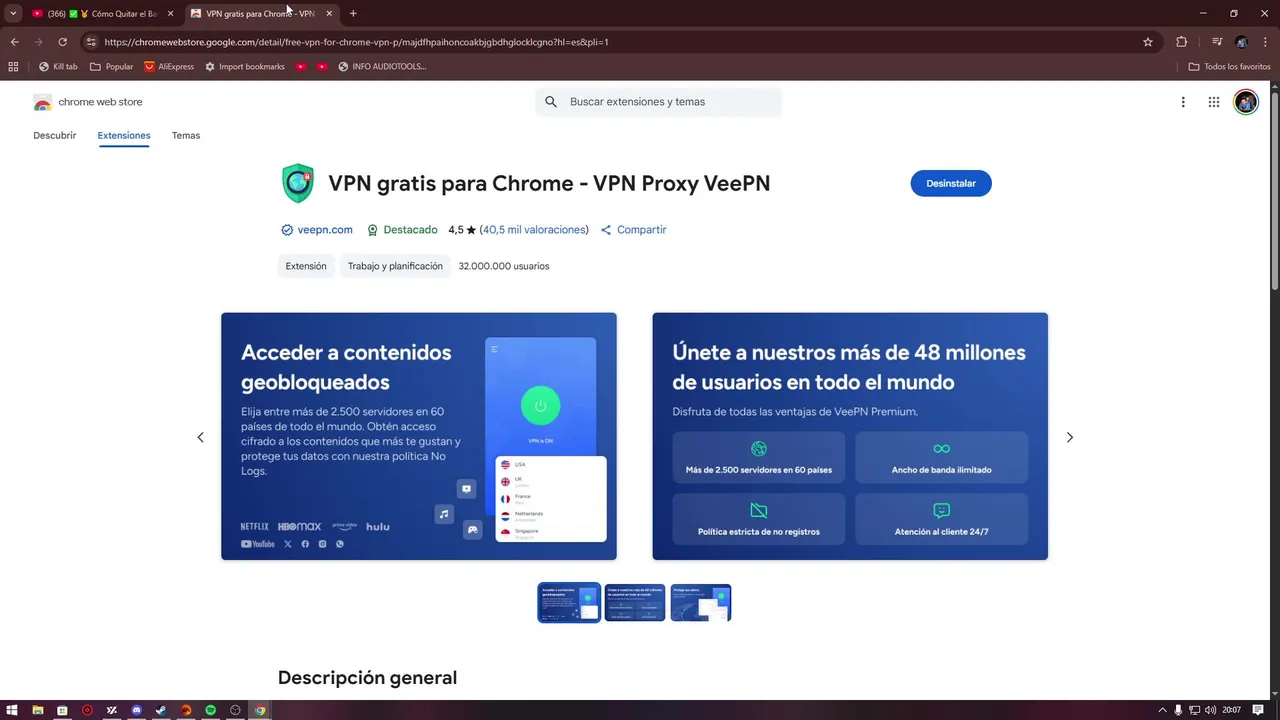This screenshot has width=1280, height=720.
Task: Select the third carousel thumbnail
Action: click(x=701, y=602)
